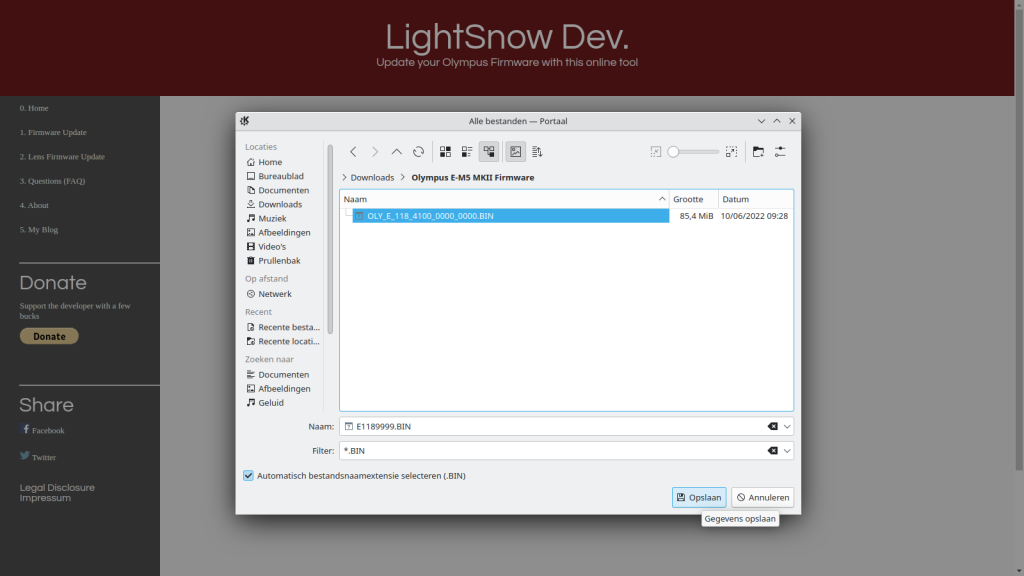Viewport: 1024px width, 576px height.
Task: Click the Annuleren cancel button
Action: click(762, 498)
